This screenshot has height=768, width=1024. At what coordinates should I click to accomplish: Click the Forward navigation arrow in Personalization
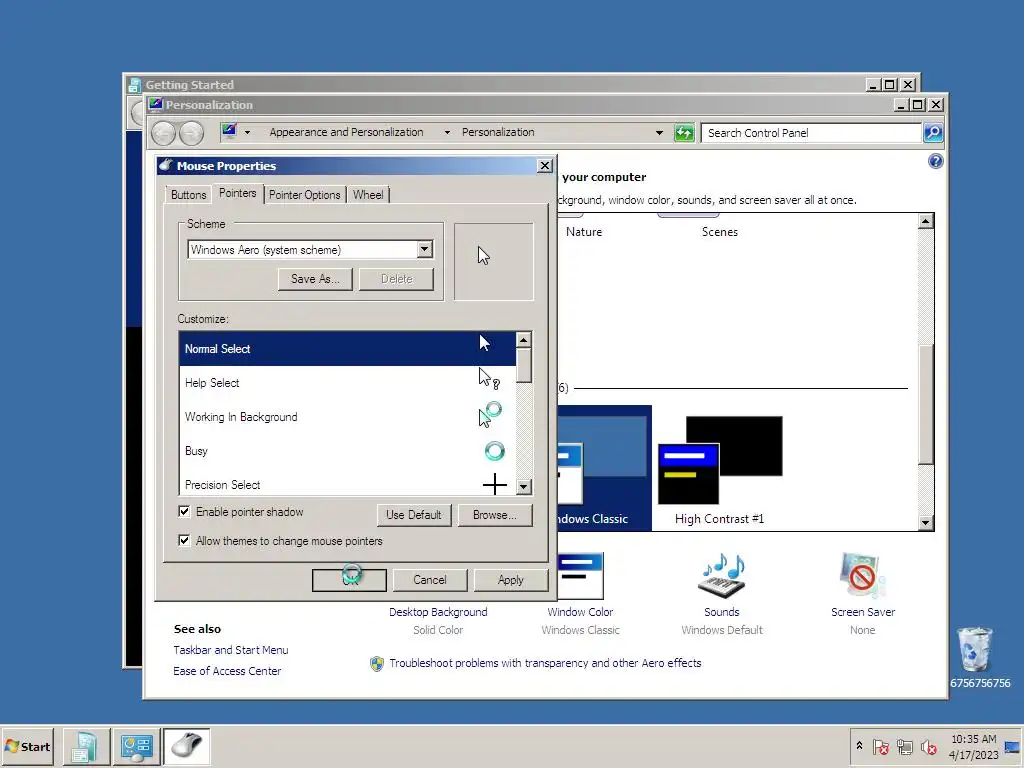coord(191,133)
